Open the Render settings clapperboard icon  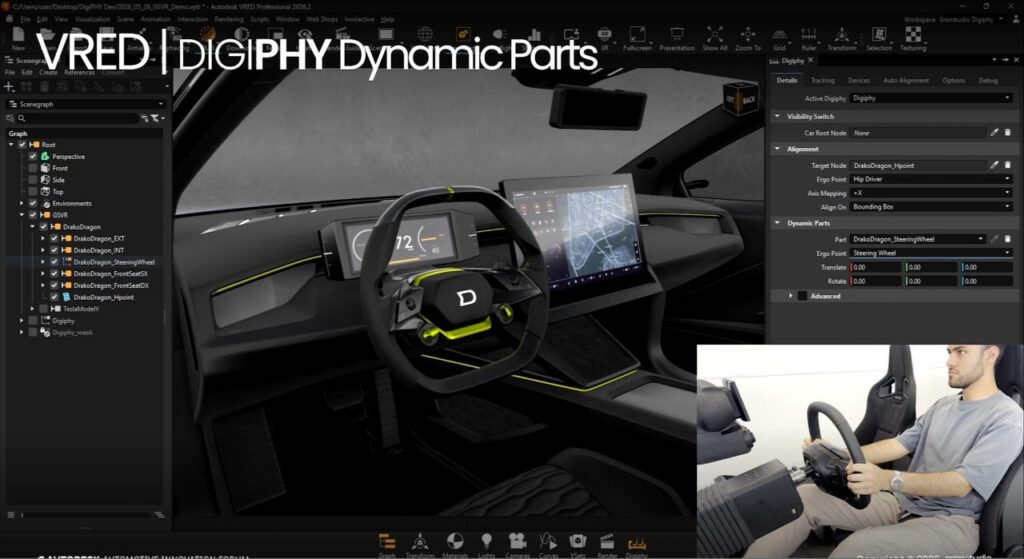click(607, 542)
